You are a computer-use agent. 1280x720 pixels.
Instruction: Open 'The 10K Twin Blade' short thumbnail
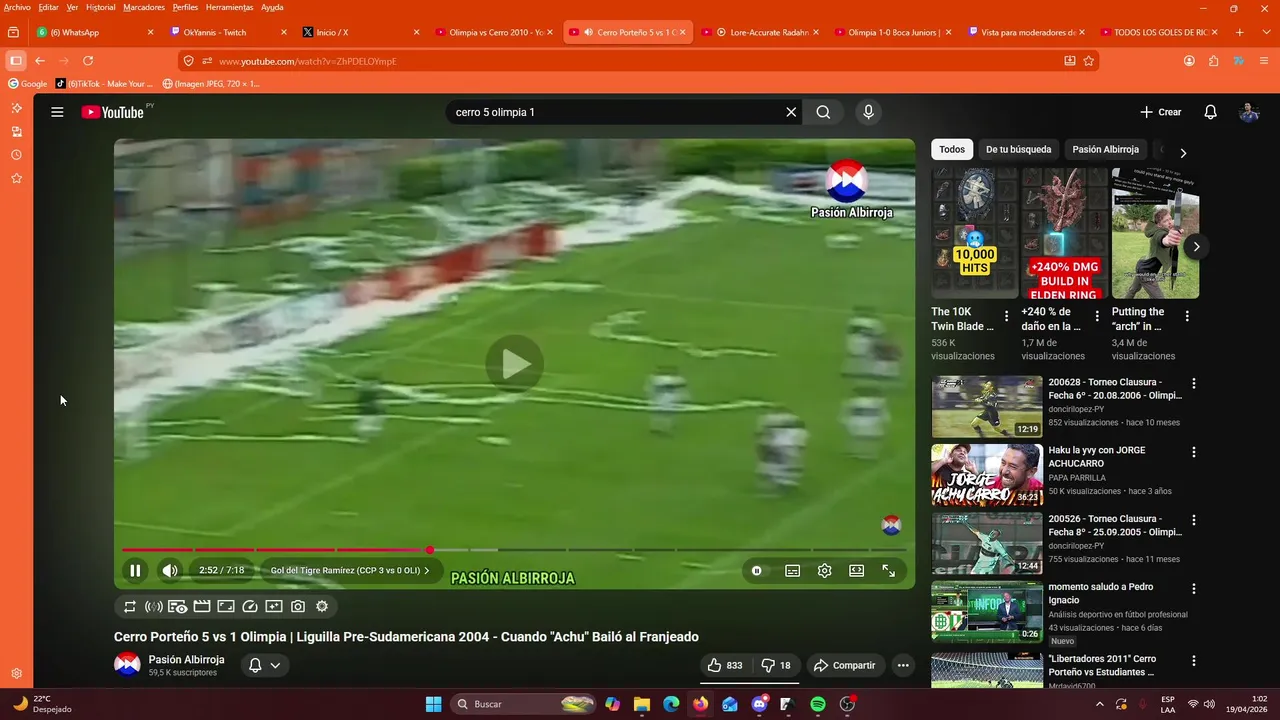point(974,233)
